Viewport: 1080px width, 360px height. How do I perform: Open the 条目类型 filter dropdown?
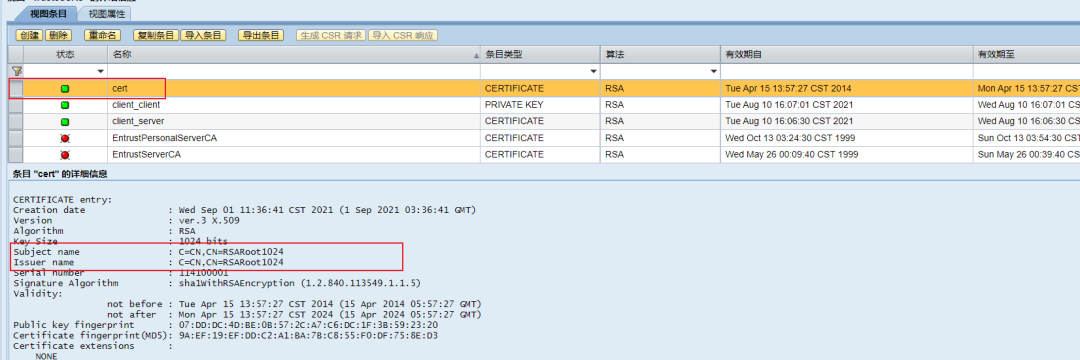tap(594, 72)
